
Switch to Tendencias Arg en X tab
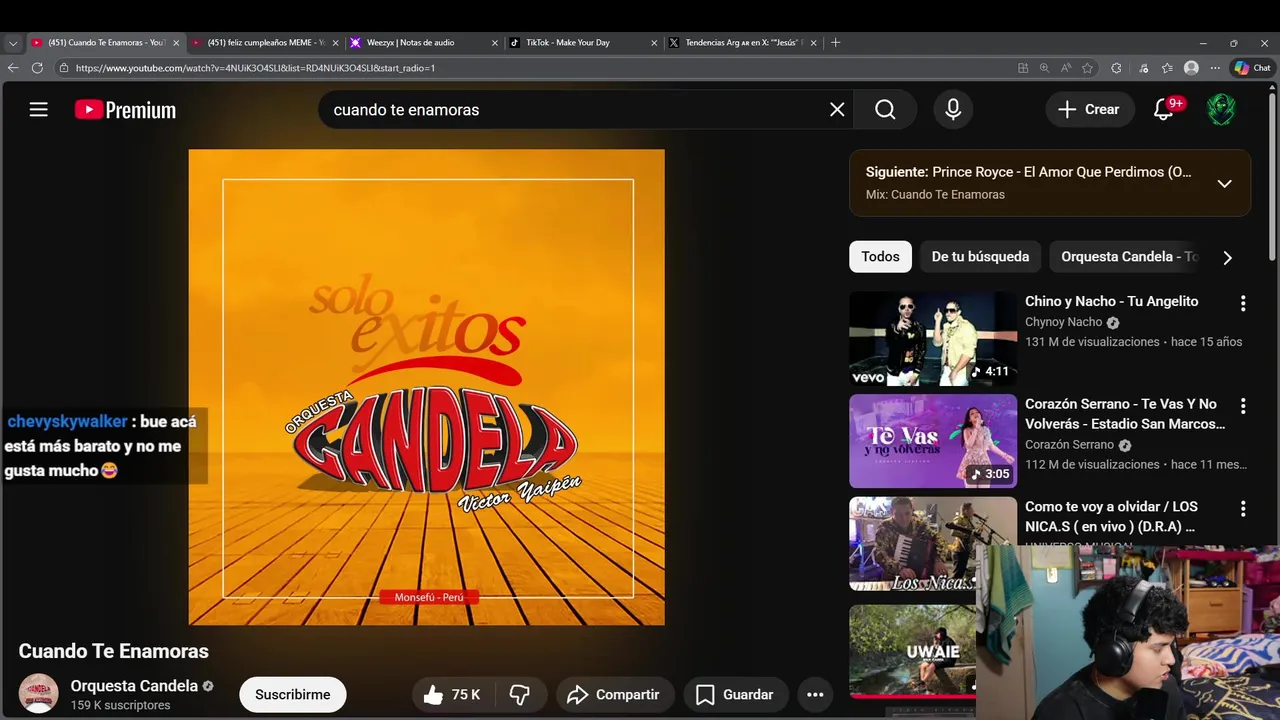[x=743, y=42]
